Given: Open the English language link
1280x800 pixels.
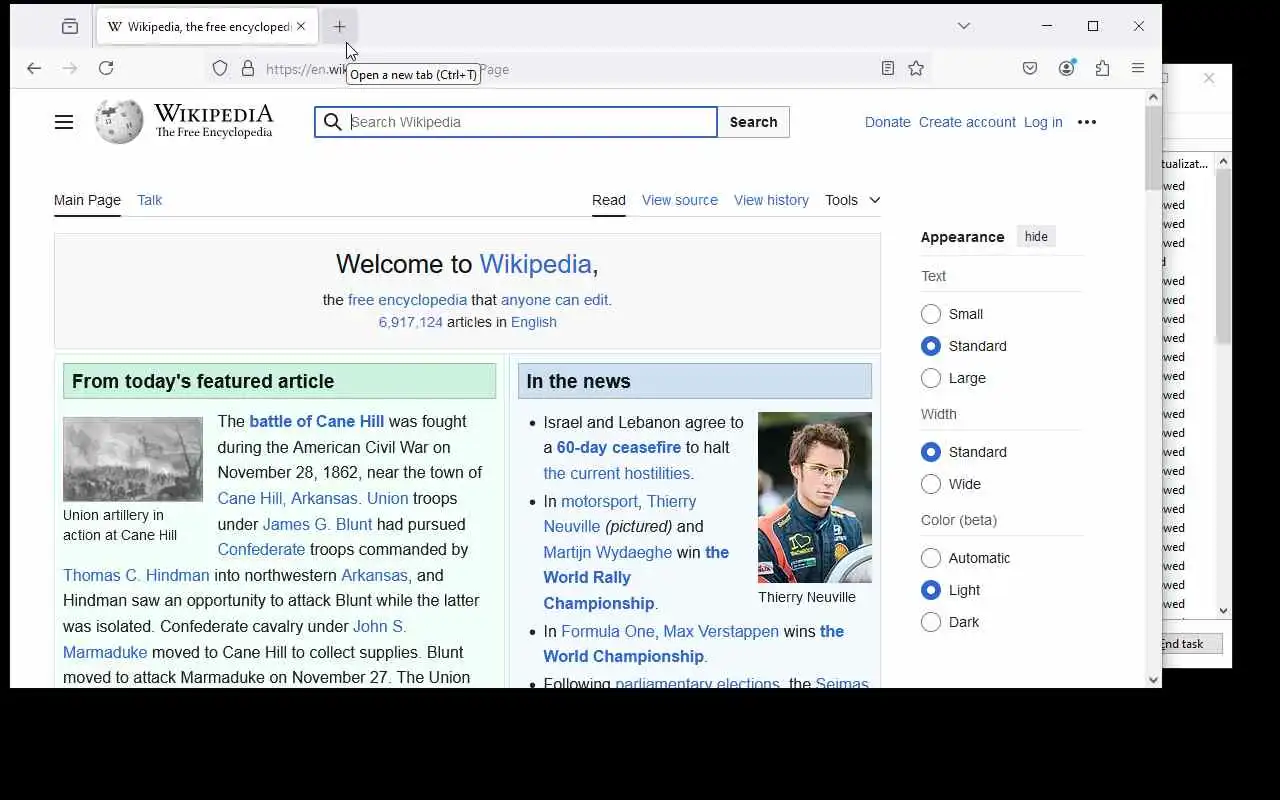Looking at the screenshot, I should (534, 322).
